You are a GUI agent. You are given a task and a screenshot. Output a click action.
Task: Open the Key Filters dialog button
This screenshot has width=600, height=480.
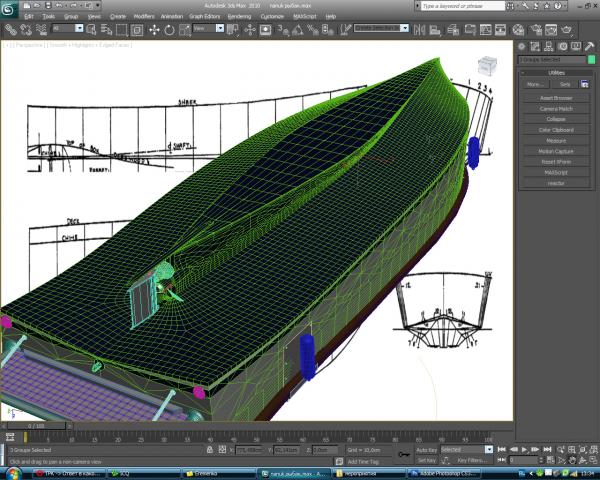[472, 460]
